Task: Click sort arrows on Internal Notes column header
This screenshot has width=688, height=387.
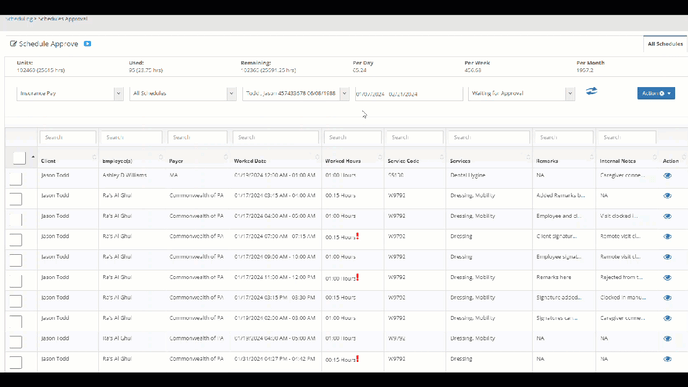Action: click(655, 157)
